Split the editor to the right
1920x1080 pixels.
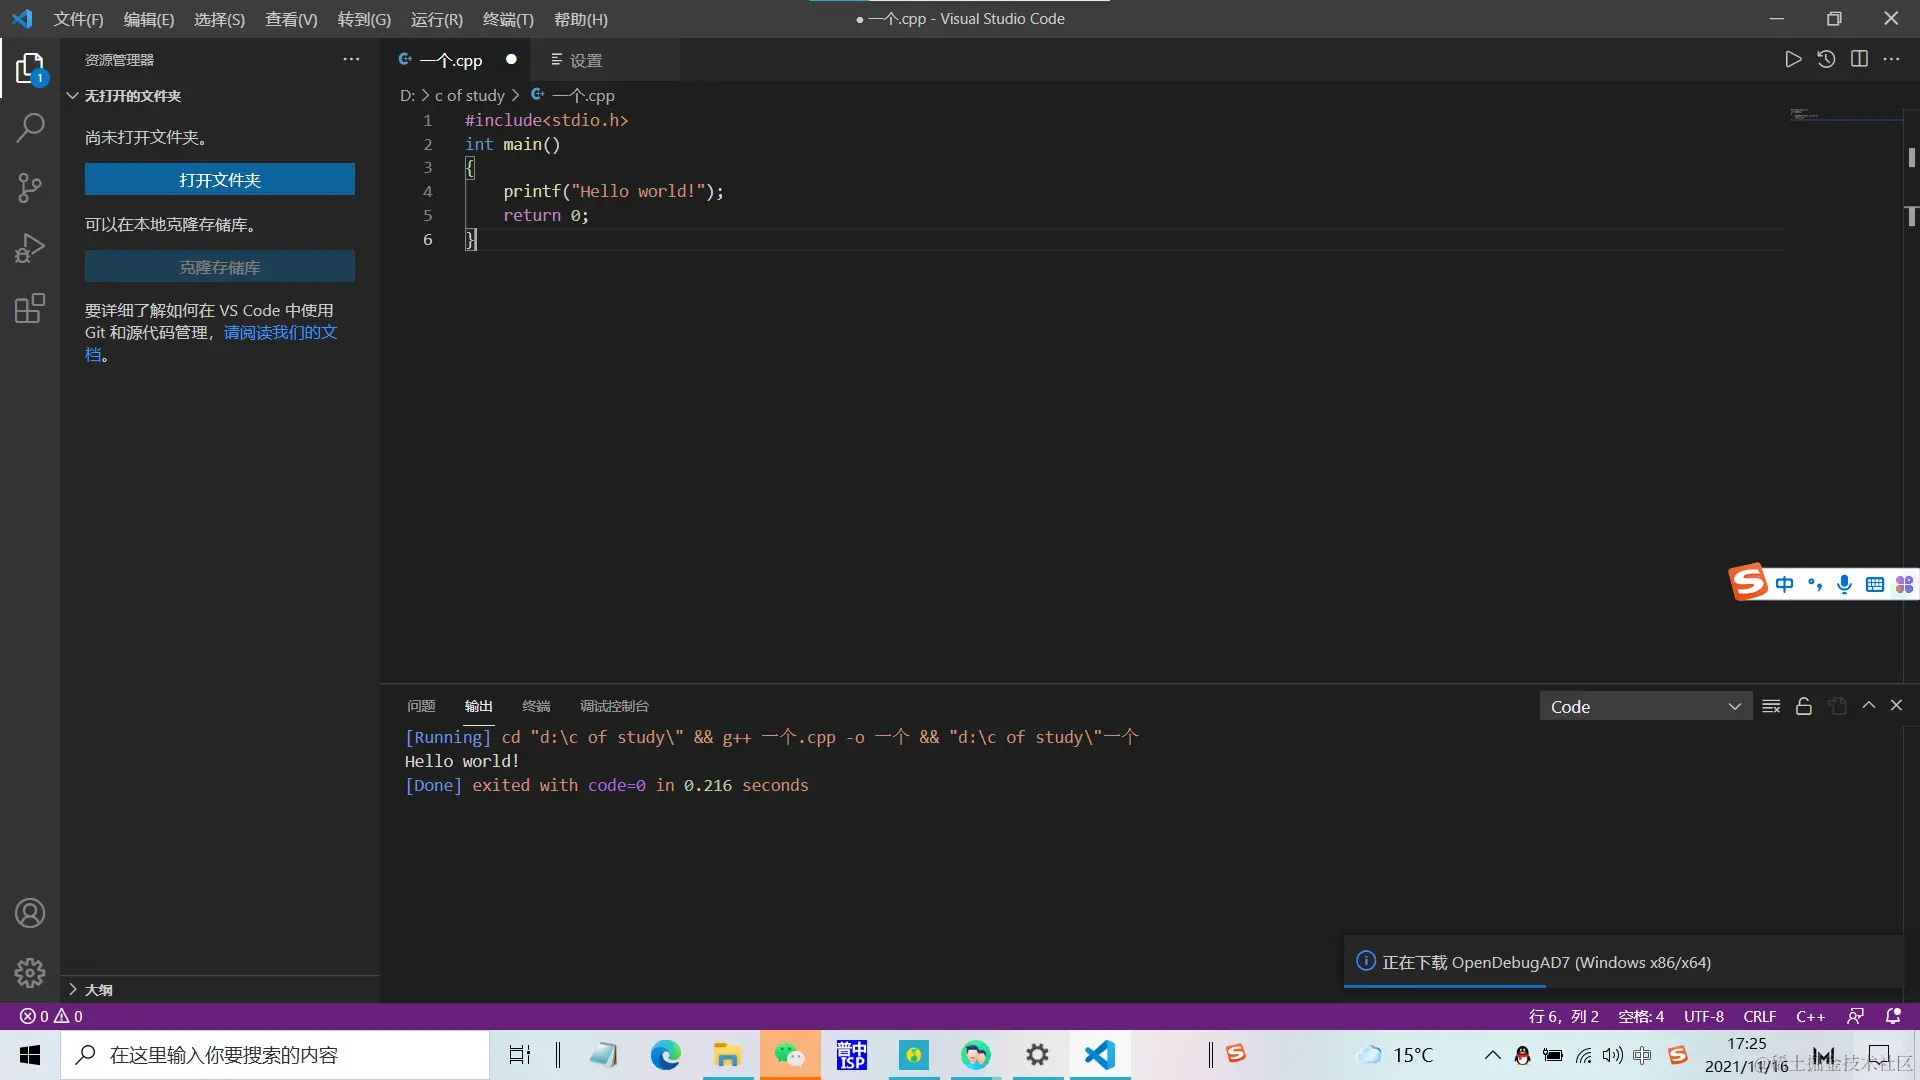click(1859, 60)
